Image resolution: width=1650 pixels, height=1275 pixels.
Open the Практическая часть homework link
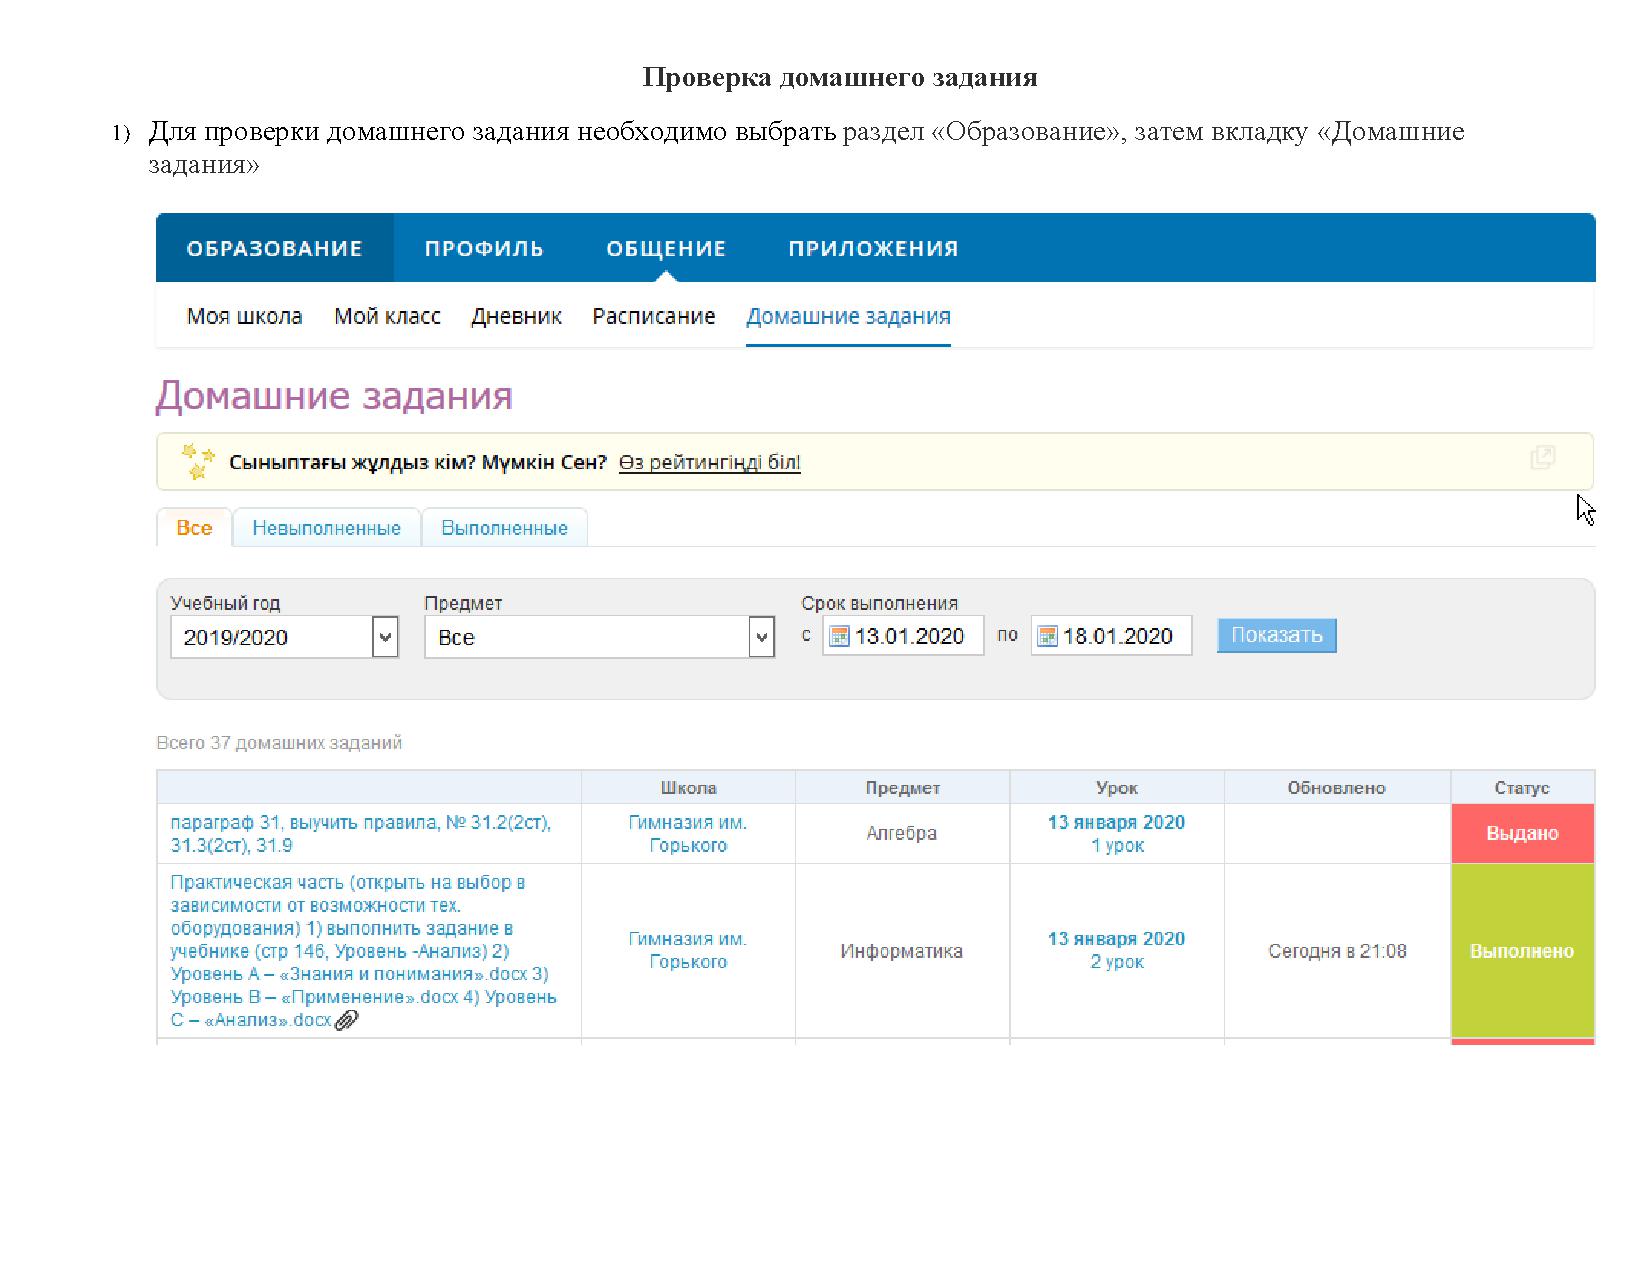(364, 951)
